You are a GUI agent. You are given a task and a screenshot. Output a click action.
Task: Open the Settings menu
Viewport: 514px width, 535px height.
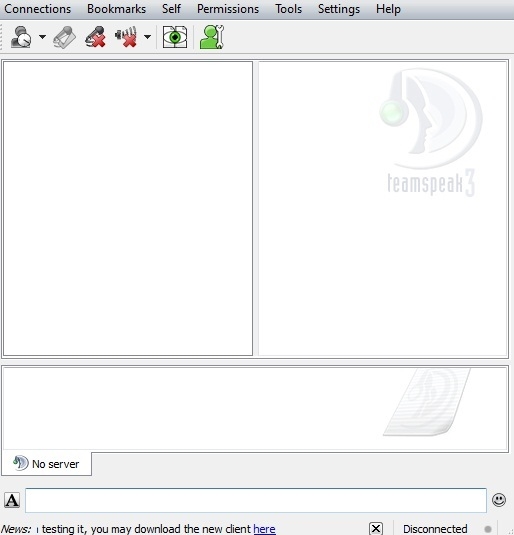coord(339,9)
